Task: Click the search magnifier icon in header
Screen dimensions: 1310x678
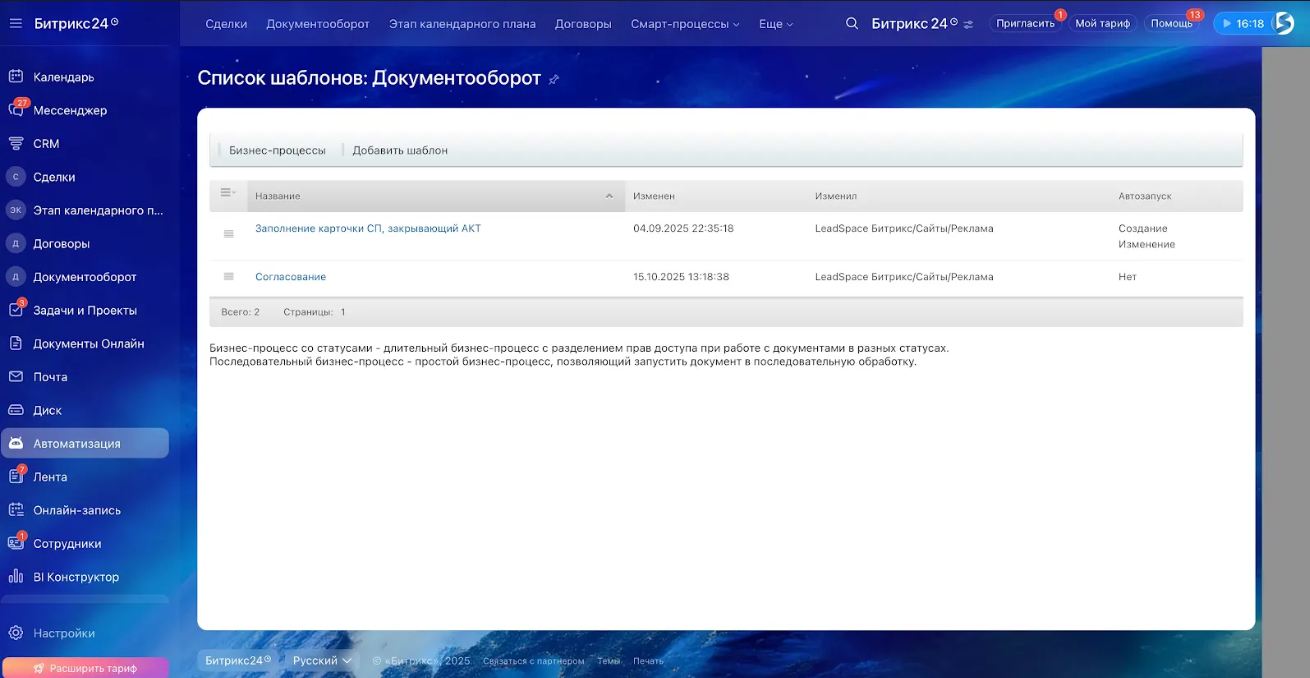Action: tap(852, 23)
